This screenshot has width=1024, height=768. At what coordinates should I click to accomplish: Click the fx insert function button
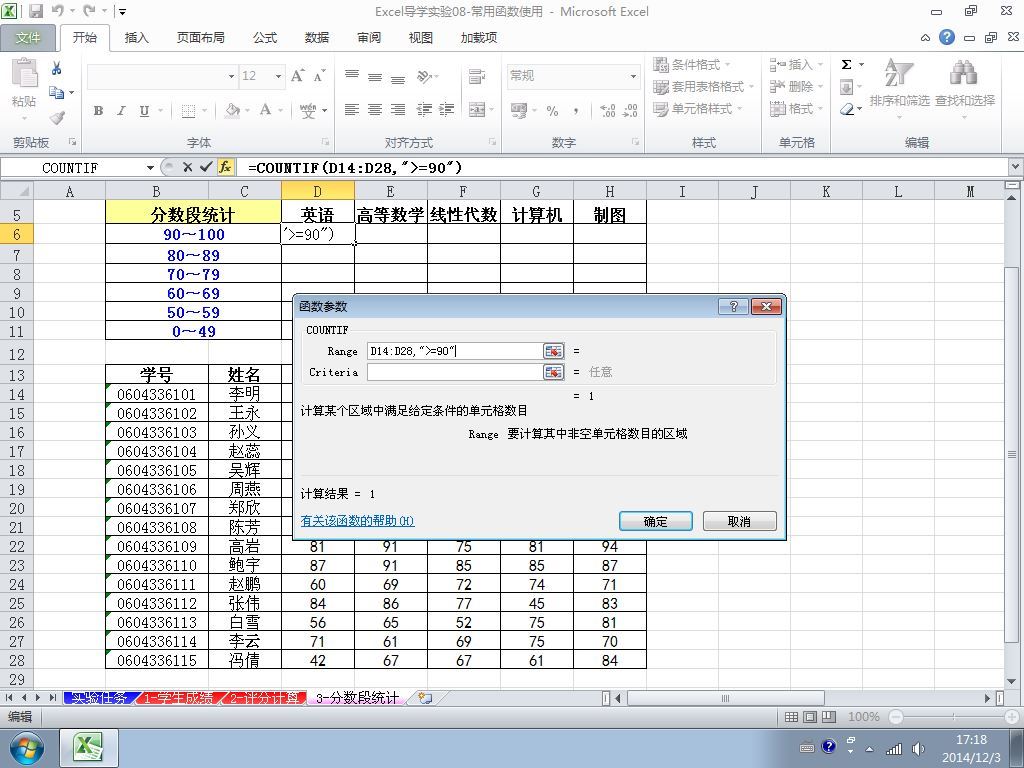225,168
